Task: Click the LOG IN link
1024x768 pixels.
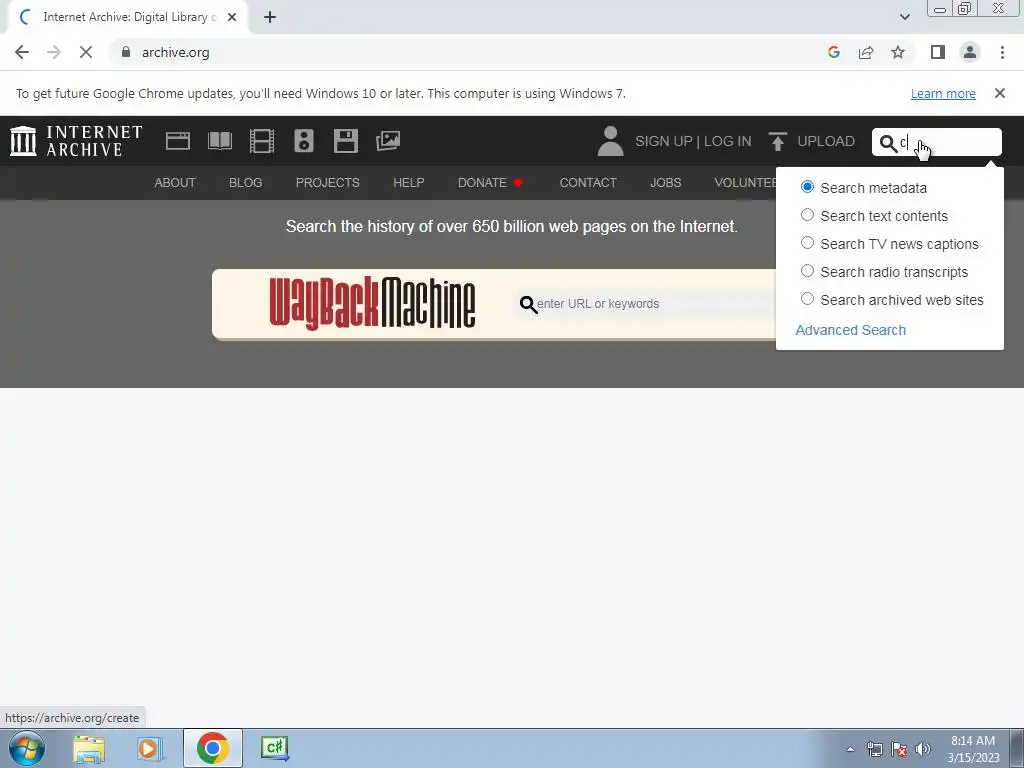Action: coord(728,141)
